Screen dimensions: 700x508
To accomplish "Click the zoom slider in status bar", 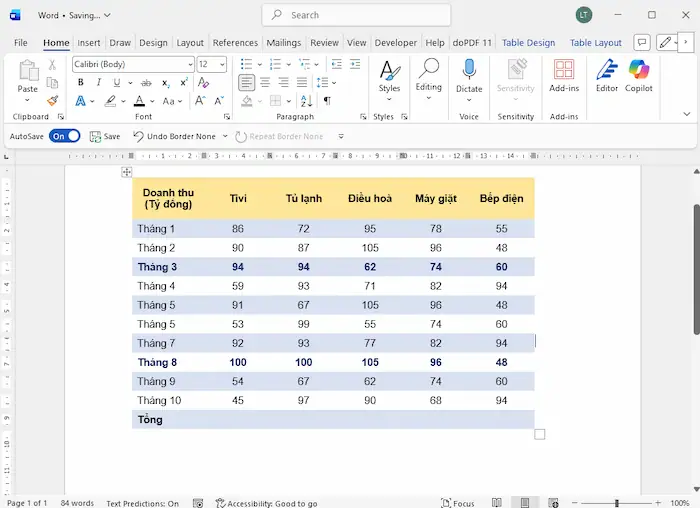I will [617, 503].
